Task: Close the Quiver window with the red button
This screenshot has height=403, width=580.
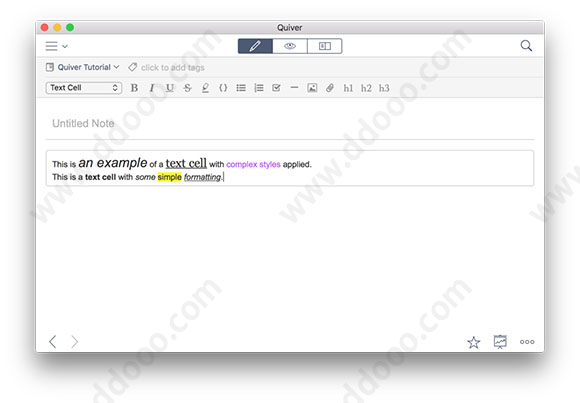Action: 45,27
